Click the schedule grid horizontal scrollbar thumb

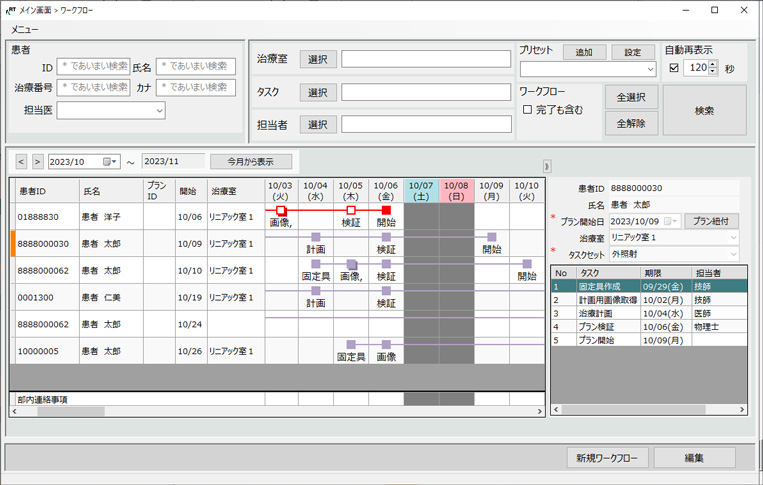[71, 412]
